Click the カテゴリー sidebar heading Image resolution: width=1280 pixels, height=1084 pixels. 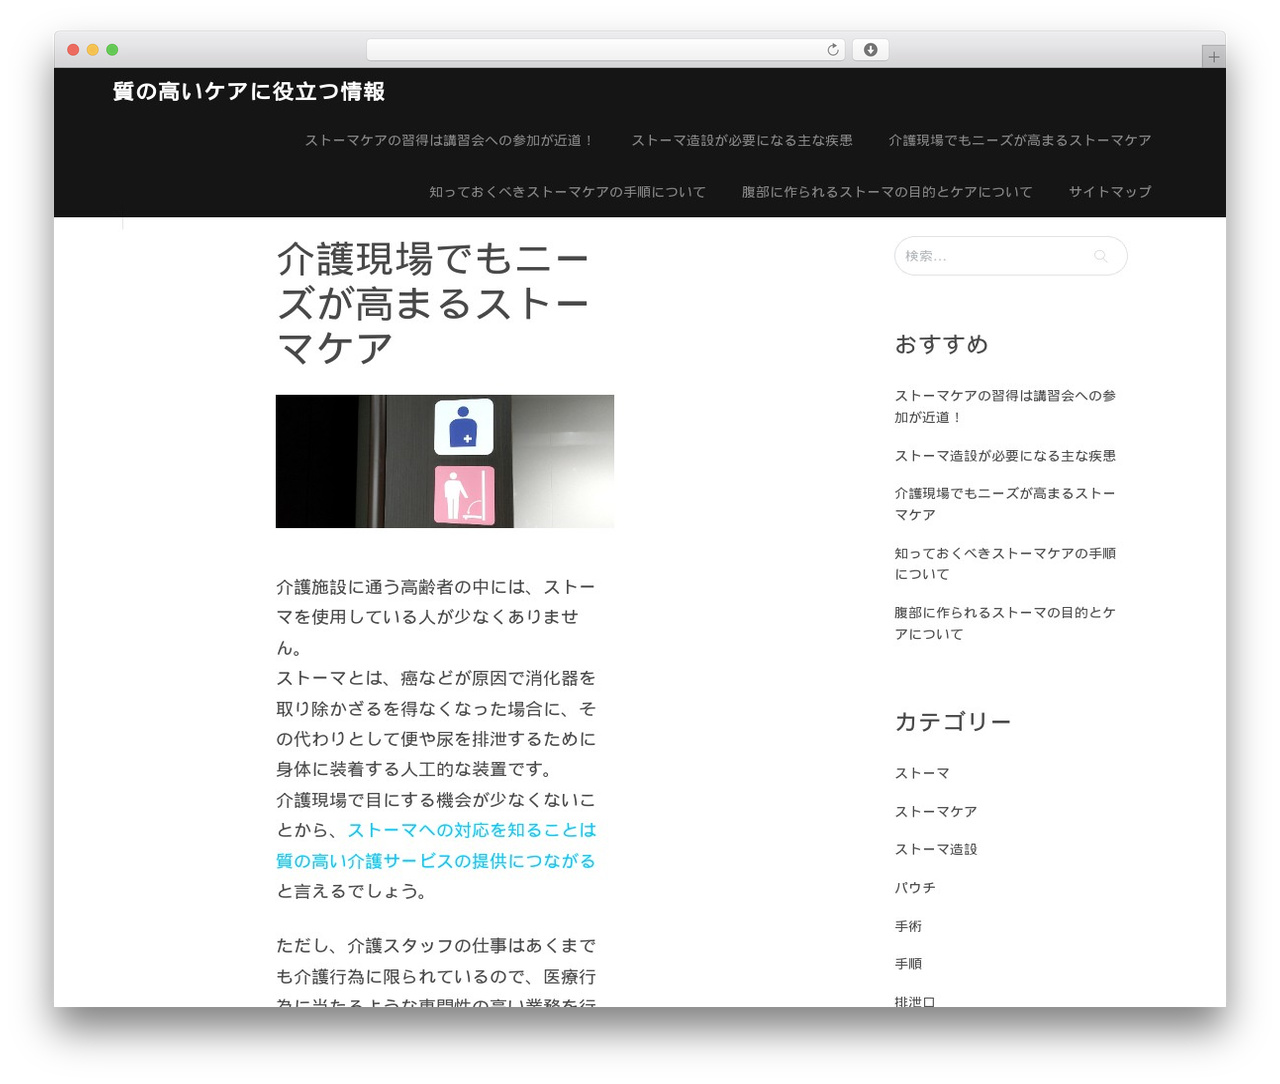[x=953, y=722]
